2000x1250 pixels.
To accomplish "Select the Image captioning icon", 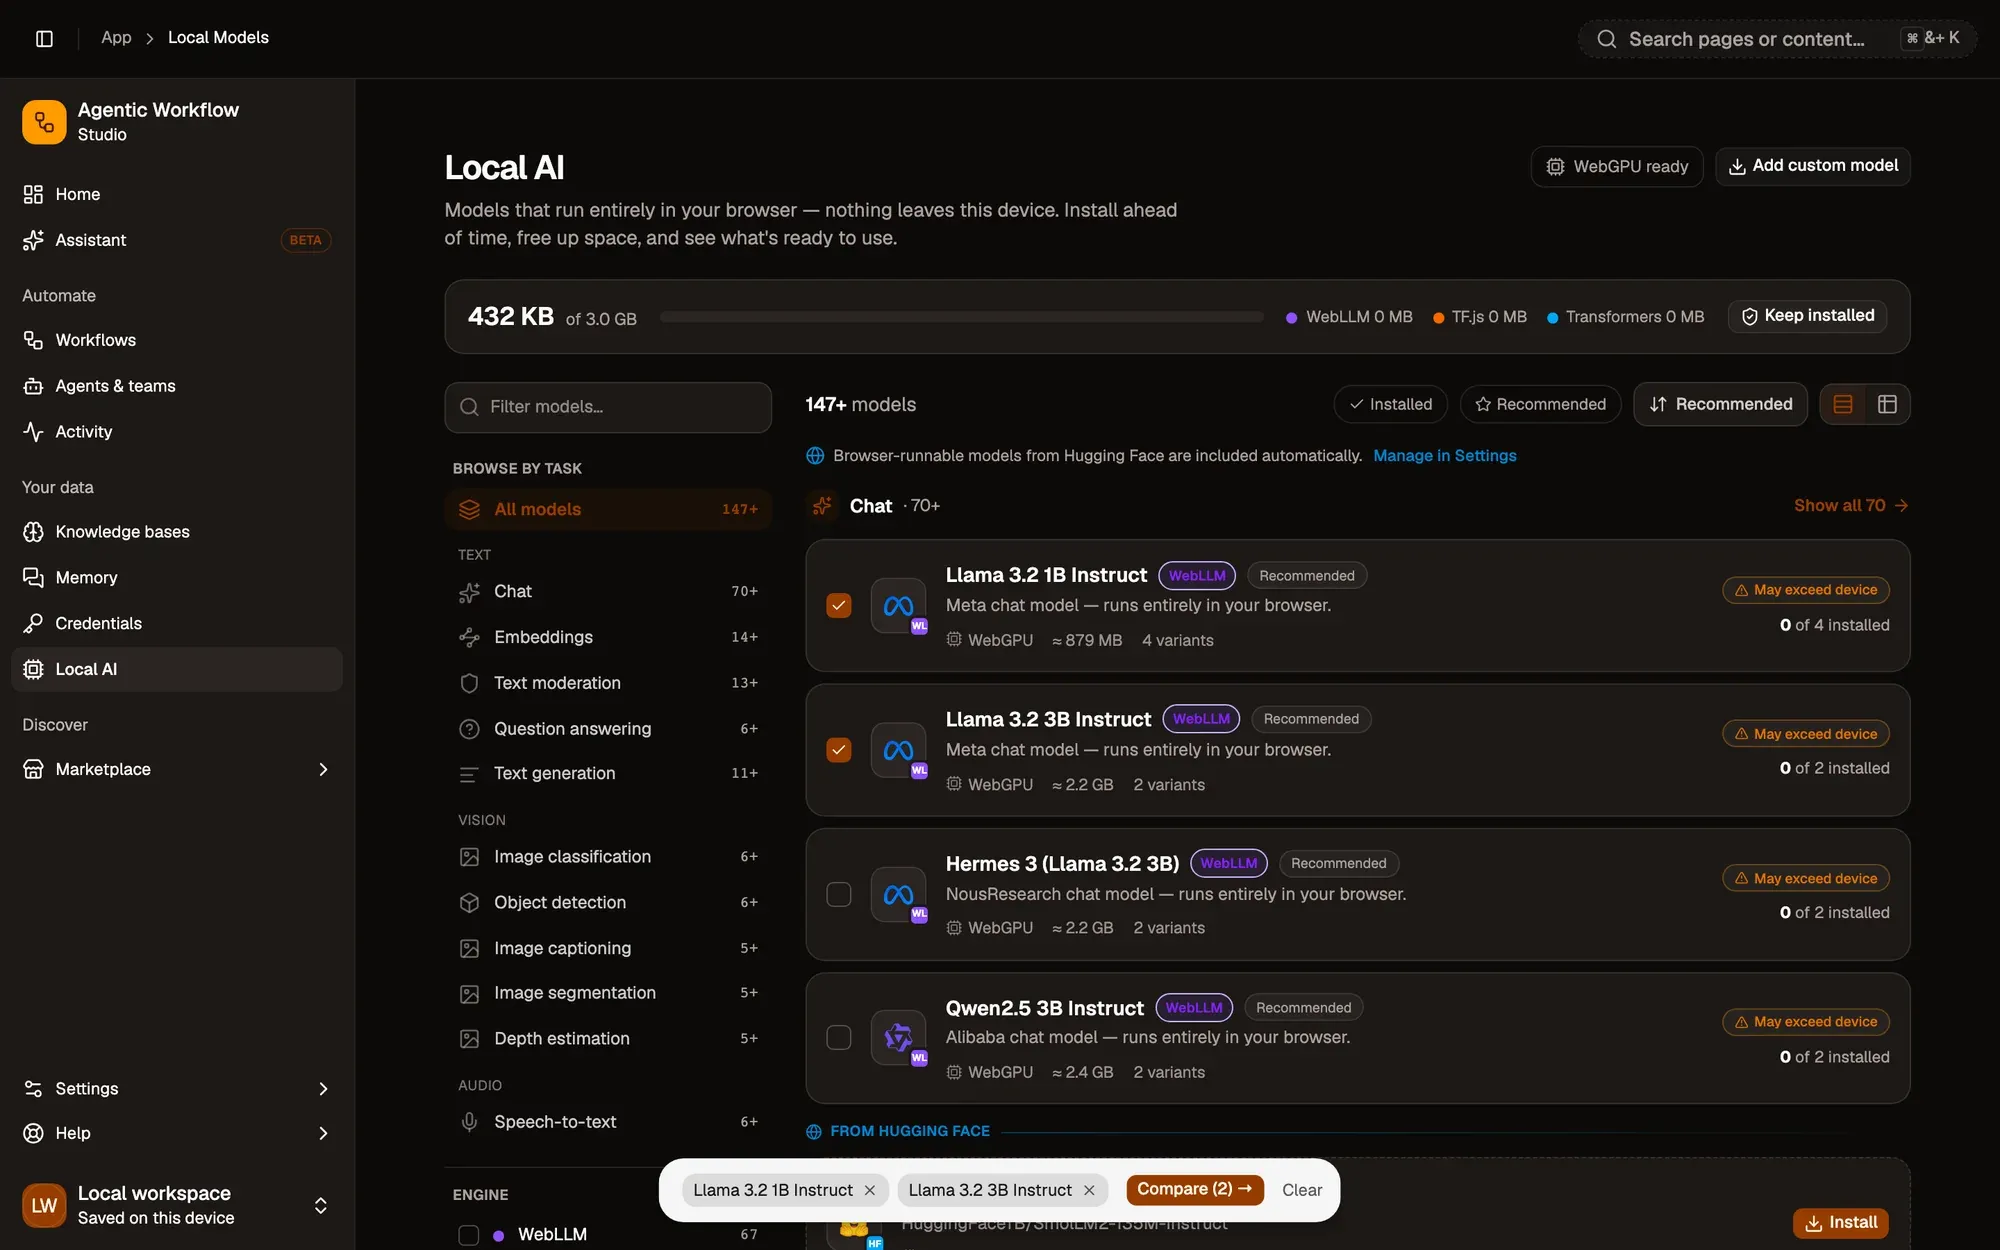I will pyautogui.click(x=469, y=948).
